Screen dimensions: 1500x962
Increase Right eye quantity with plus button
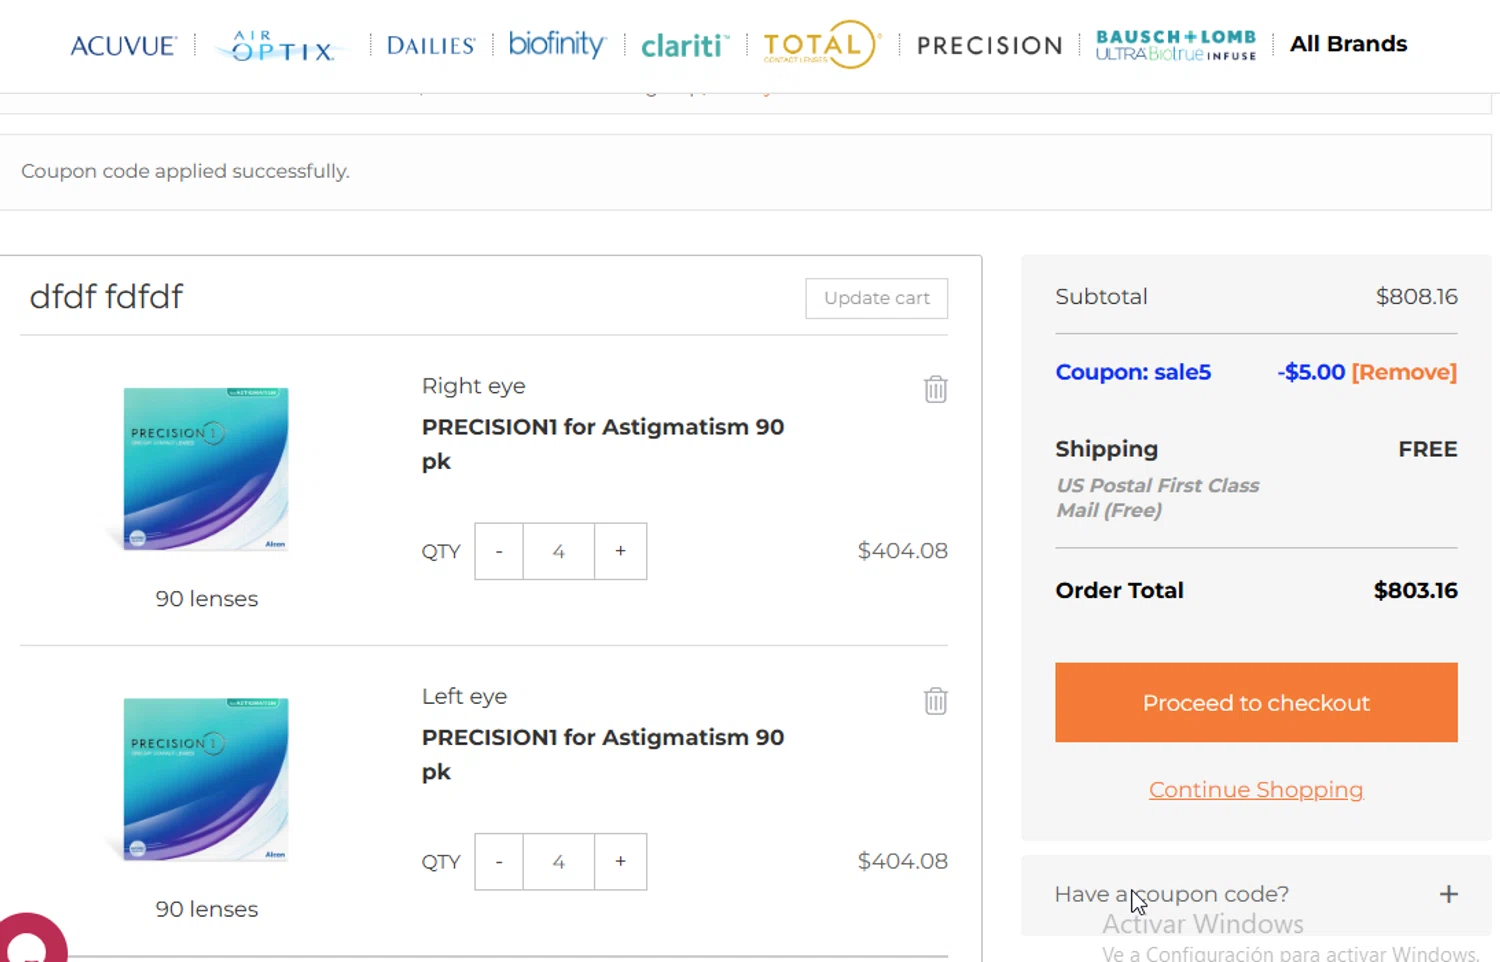(x=620, y=551)
